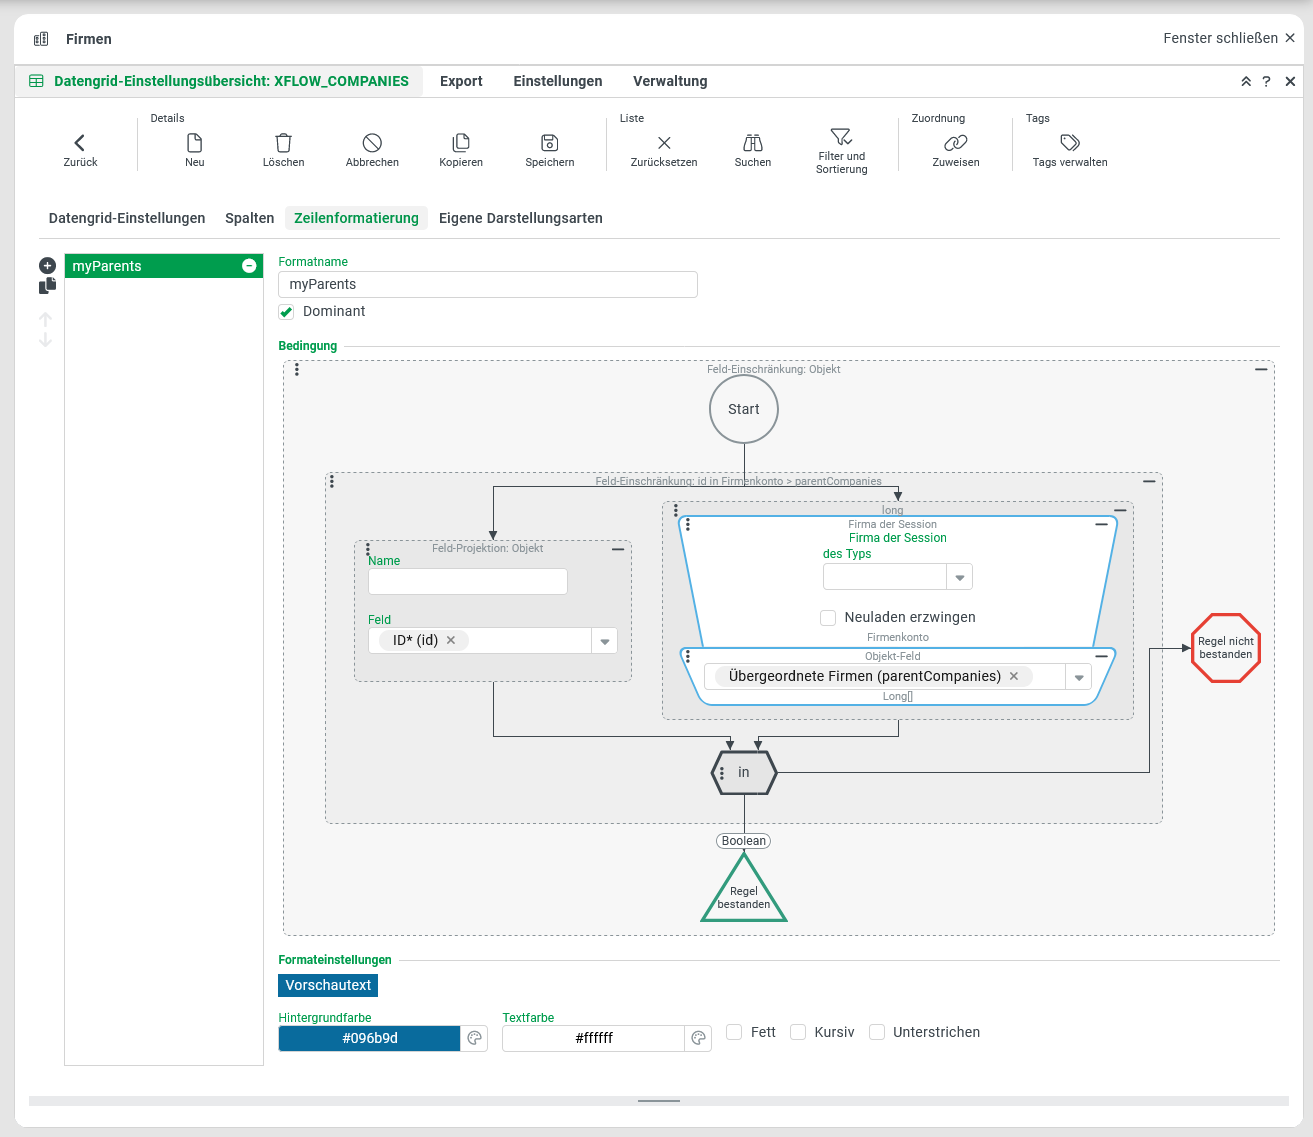Enable Unterstrichen underline checkbox
This screenshot has height=1137, width=1313.
pyautogui.click(x=877, y=1032)
